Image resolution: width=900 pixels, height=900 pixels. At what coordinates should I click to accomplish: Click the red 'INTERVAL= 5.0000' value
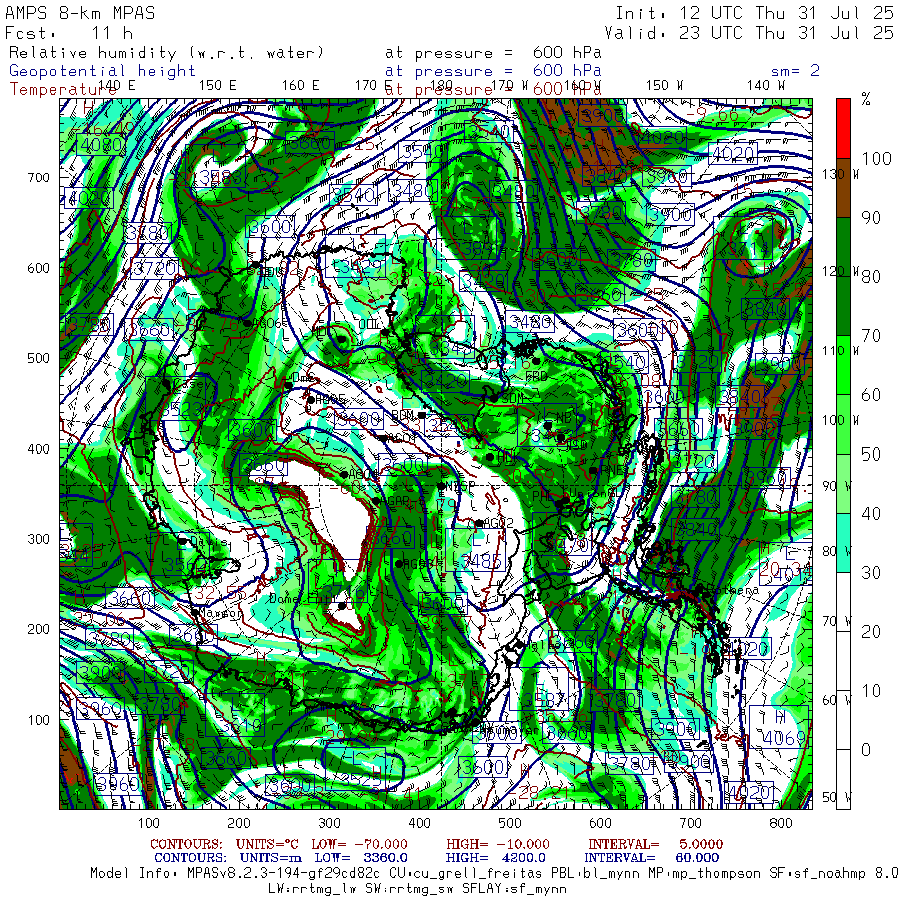[x=655, y=844]
